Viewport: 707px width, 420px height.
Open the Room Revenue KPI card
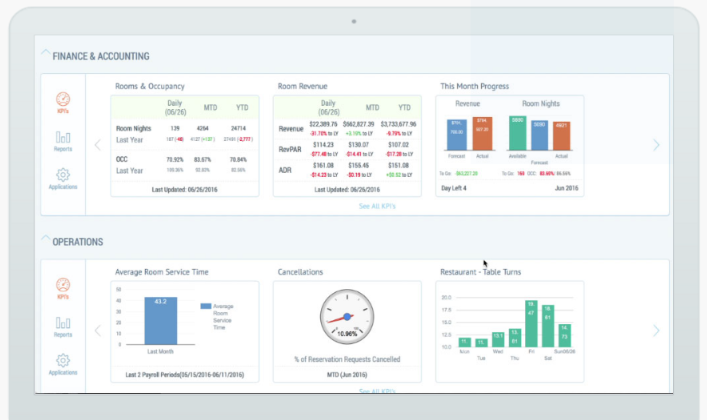click(347, 146)
